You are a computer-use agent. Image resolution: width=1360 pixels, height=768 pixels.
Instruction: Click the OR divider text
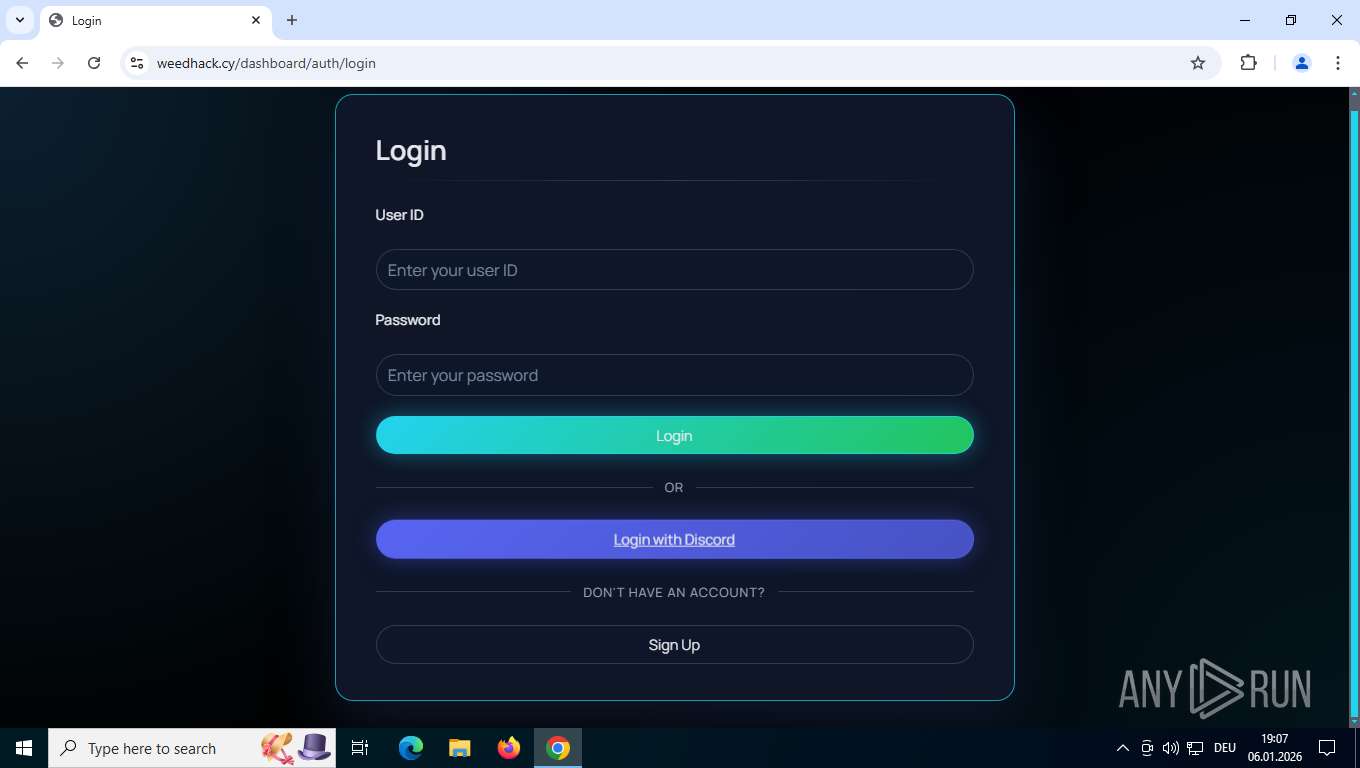pyautogui.click(x=674, y=487)
